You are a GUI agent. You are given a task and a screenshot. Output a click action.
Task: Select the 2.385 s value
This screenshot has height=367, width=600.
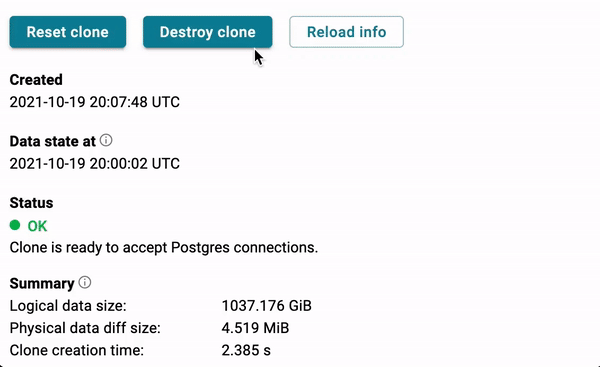246,350
